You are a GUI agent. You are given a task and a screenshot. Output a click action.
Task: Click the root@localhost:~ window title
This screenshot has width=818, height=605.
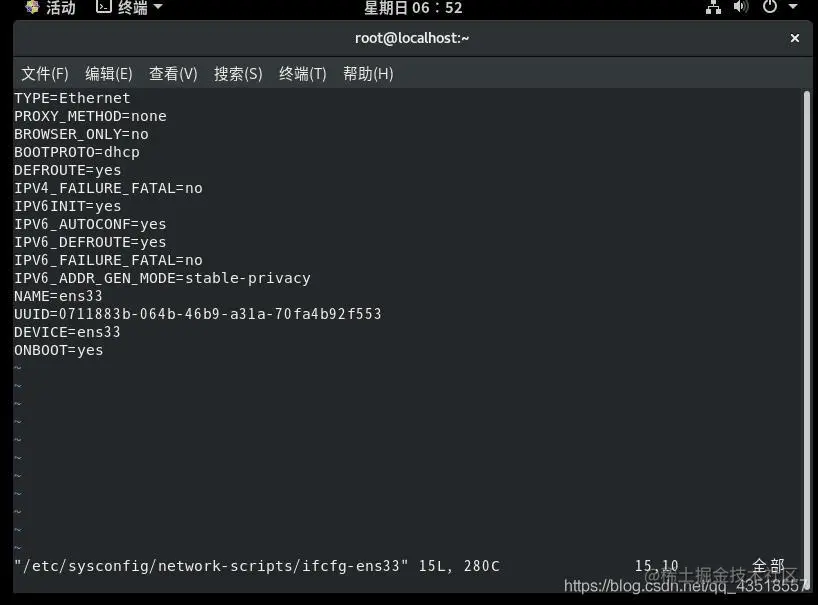[412, 38]
